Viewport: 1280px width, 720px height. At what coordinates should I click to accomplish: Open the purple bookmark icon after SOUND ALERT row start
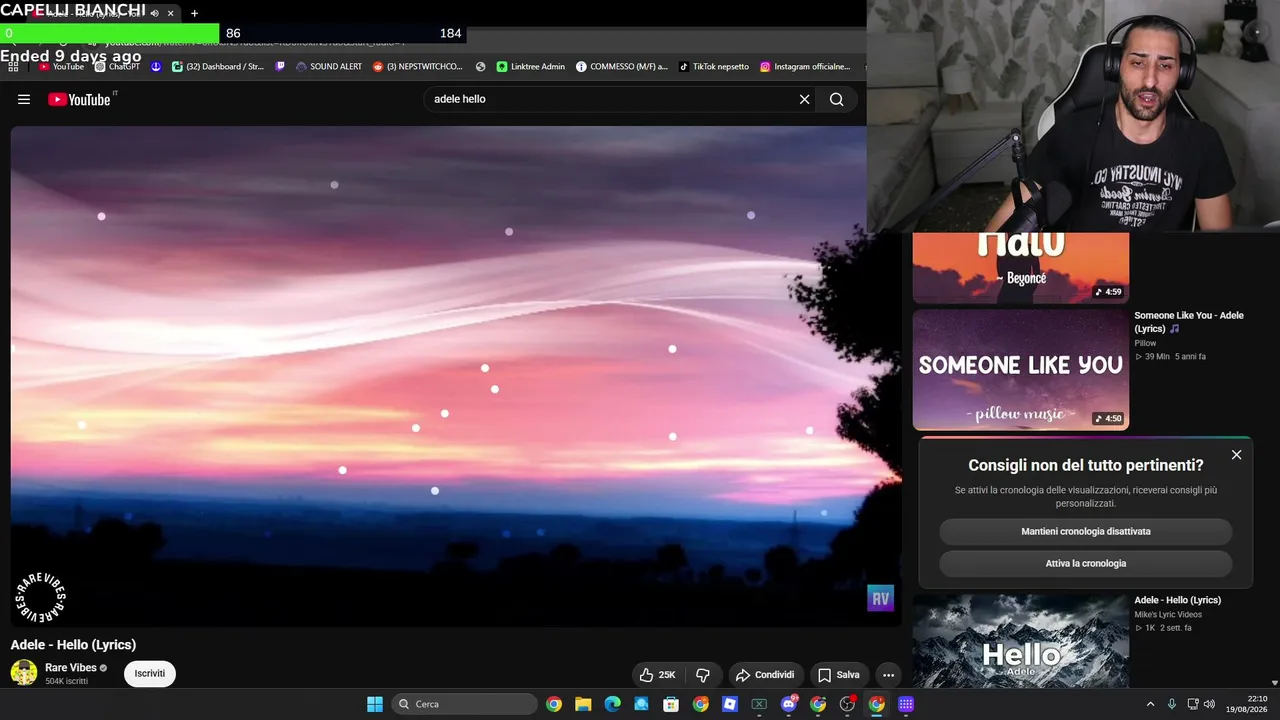[x=280, y=66]
